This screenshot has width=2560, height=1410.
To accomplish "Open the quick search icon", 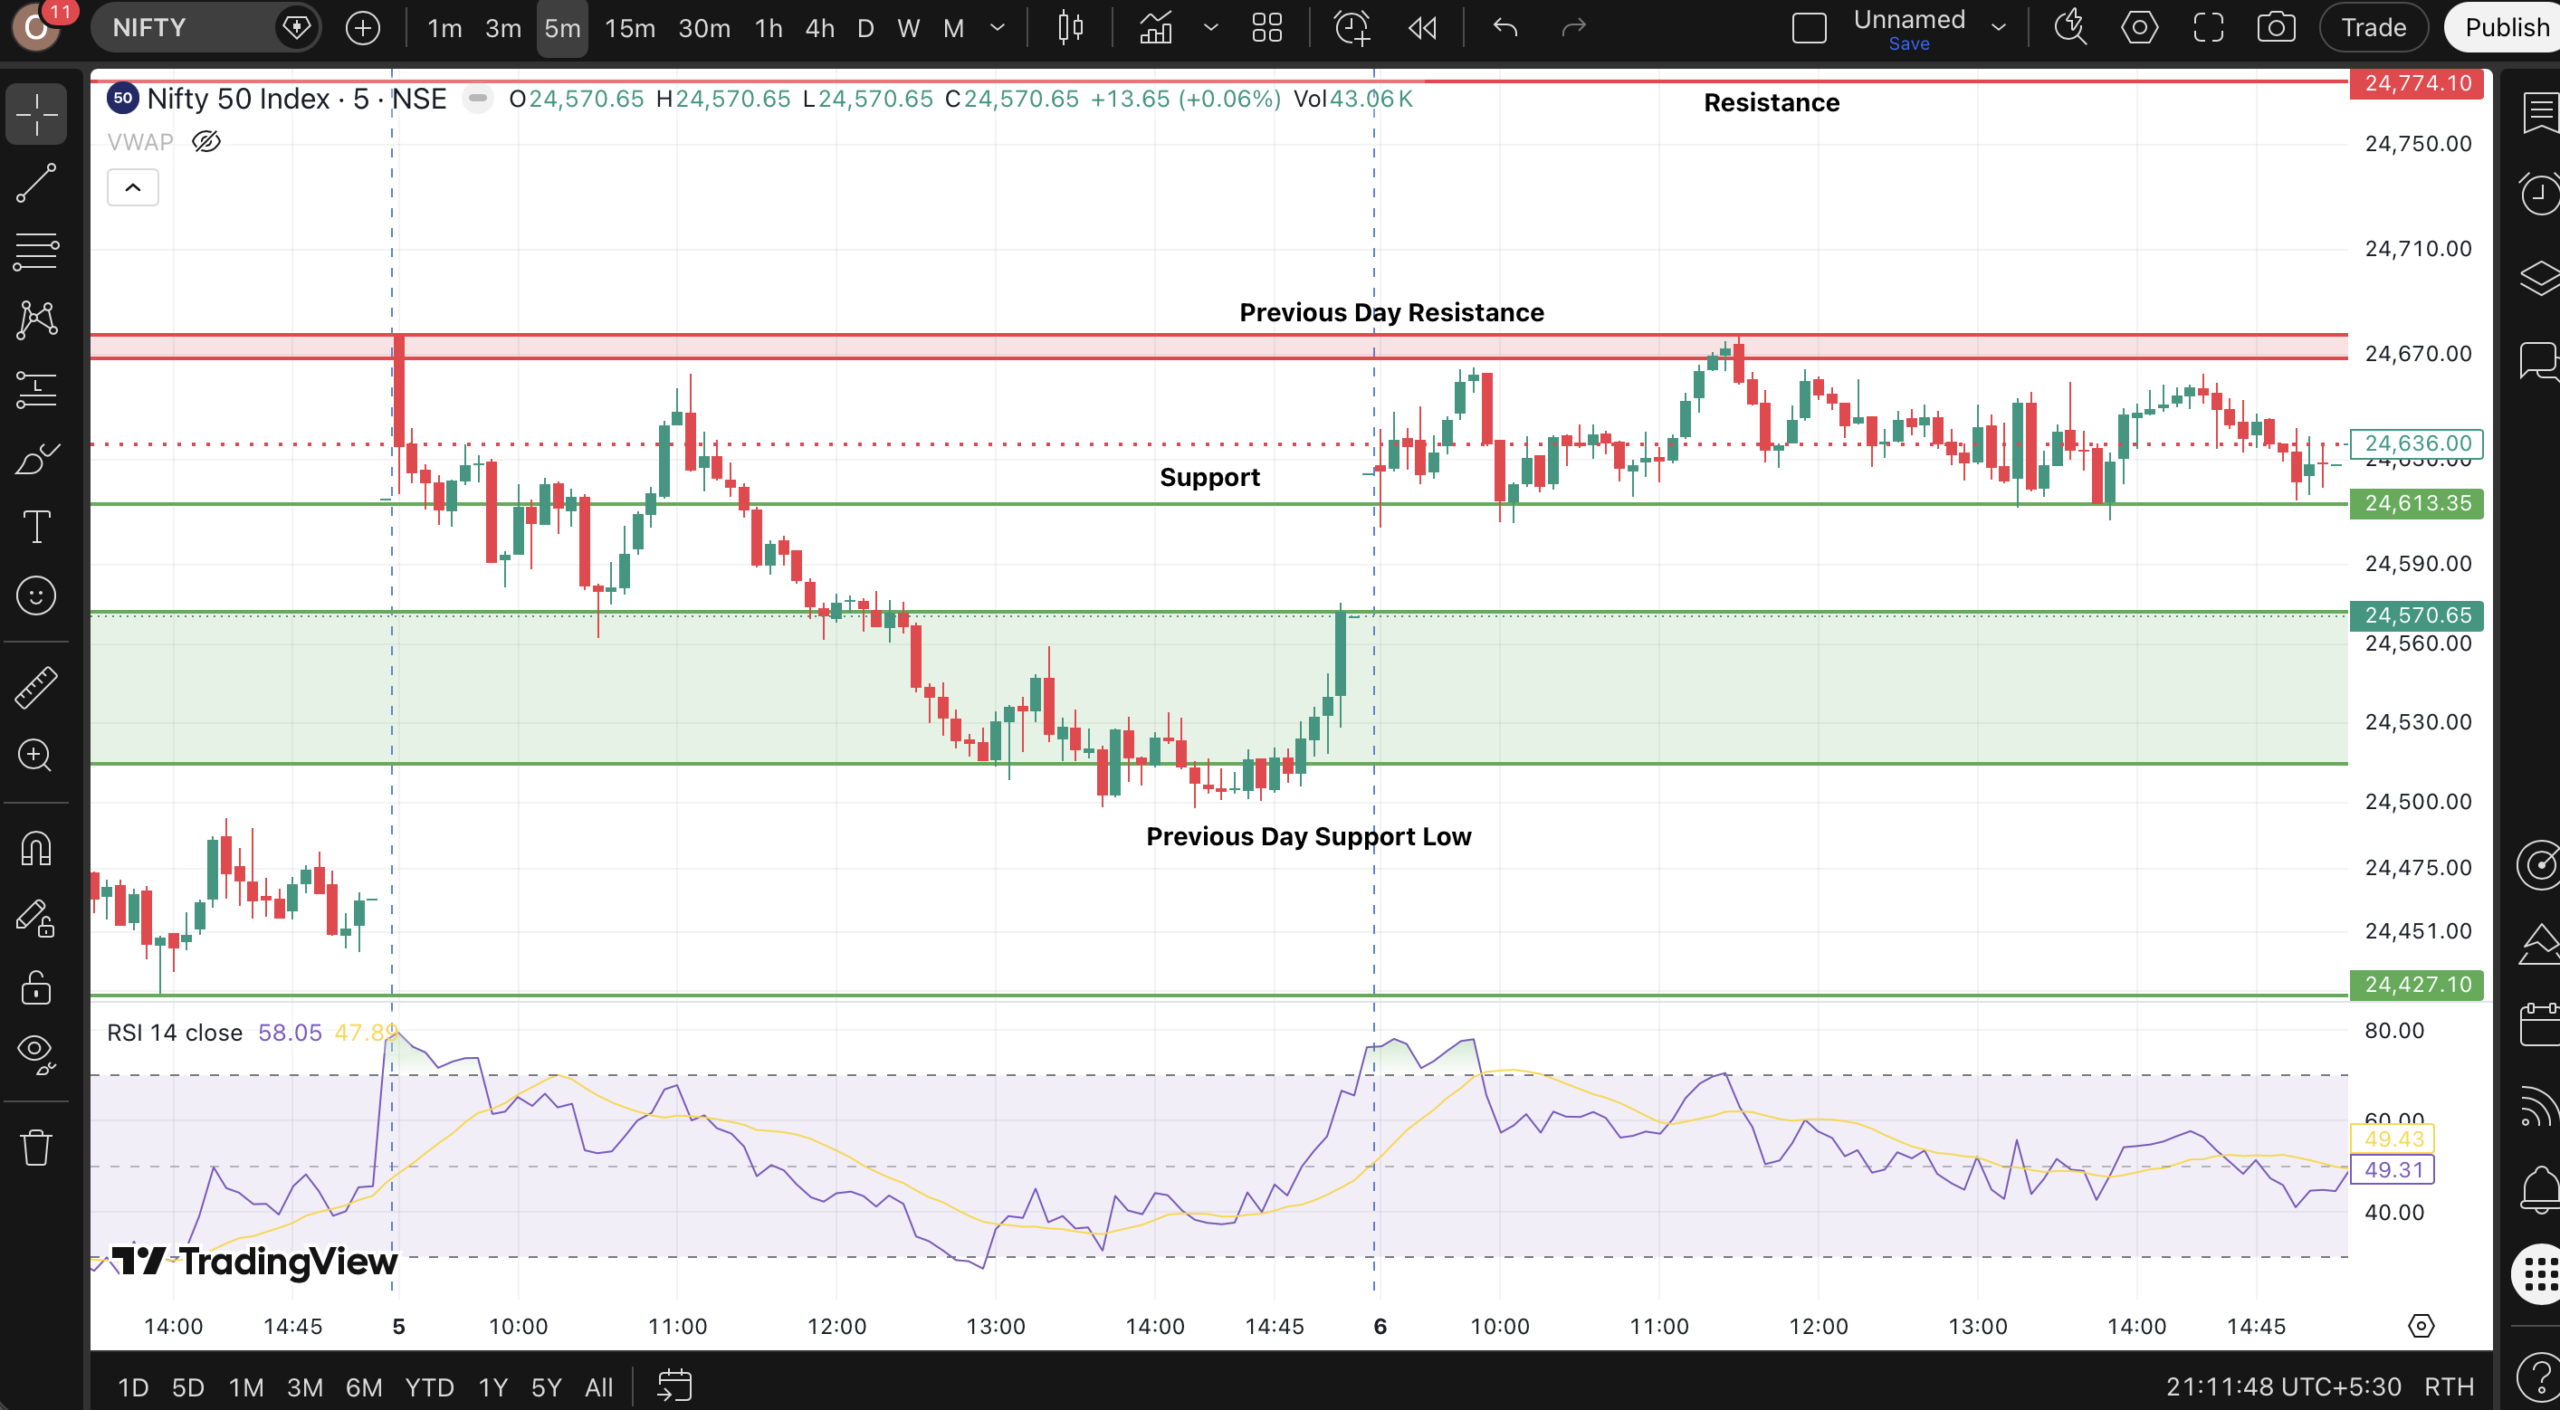I will [2070, 28].
